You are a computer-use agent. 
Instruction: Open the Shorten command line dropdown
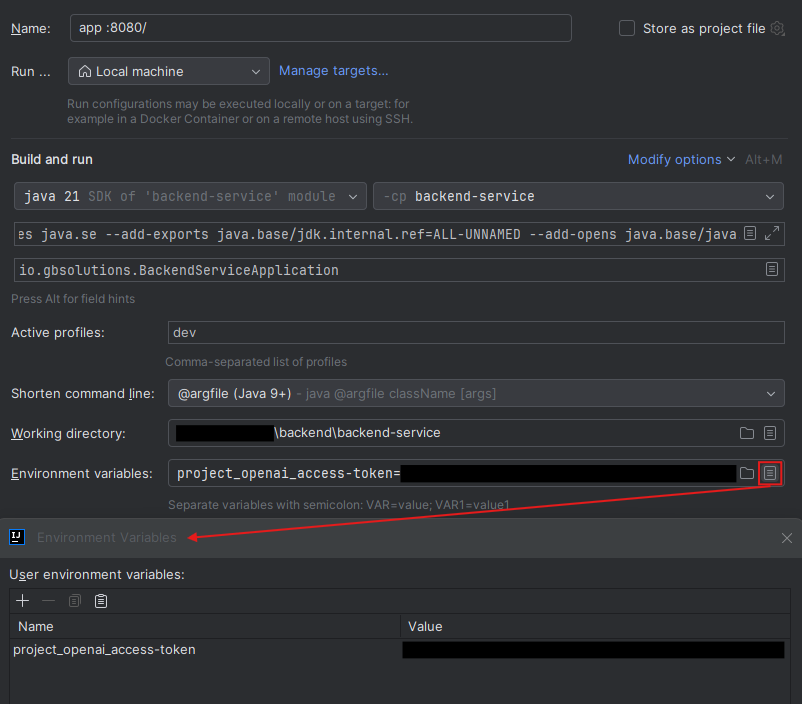pos(475,393)
